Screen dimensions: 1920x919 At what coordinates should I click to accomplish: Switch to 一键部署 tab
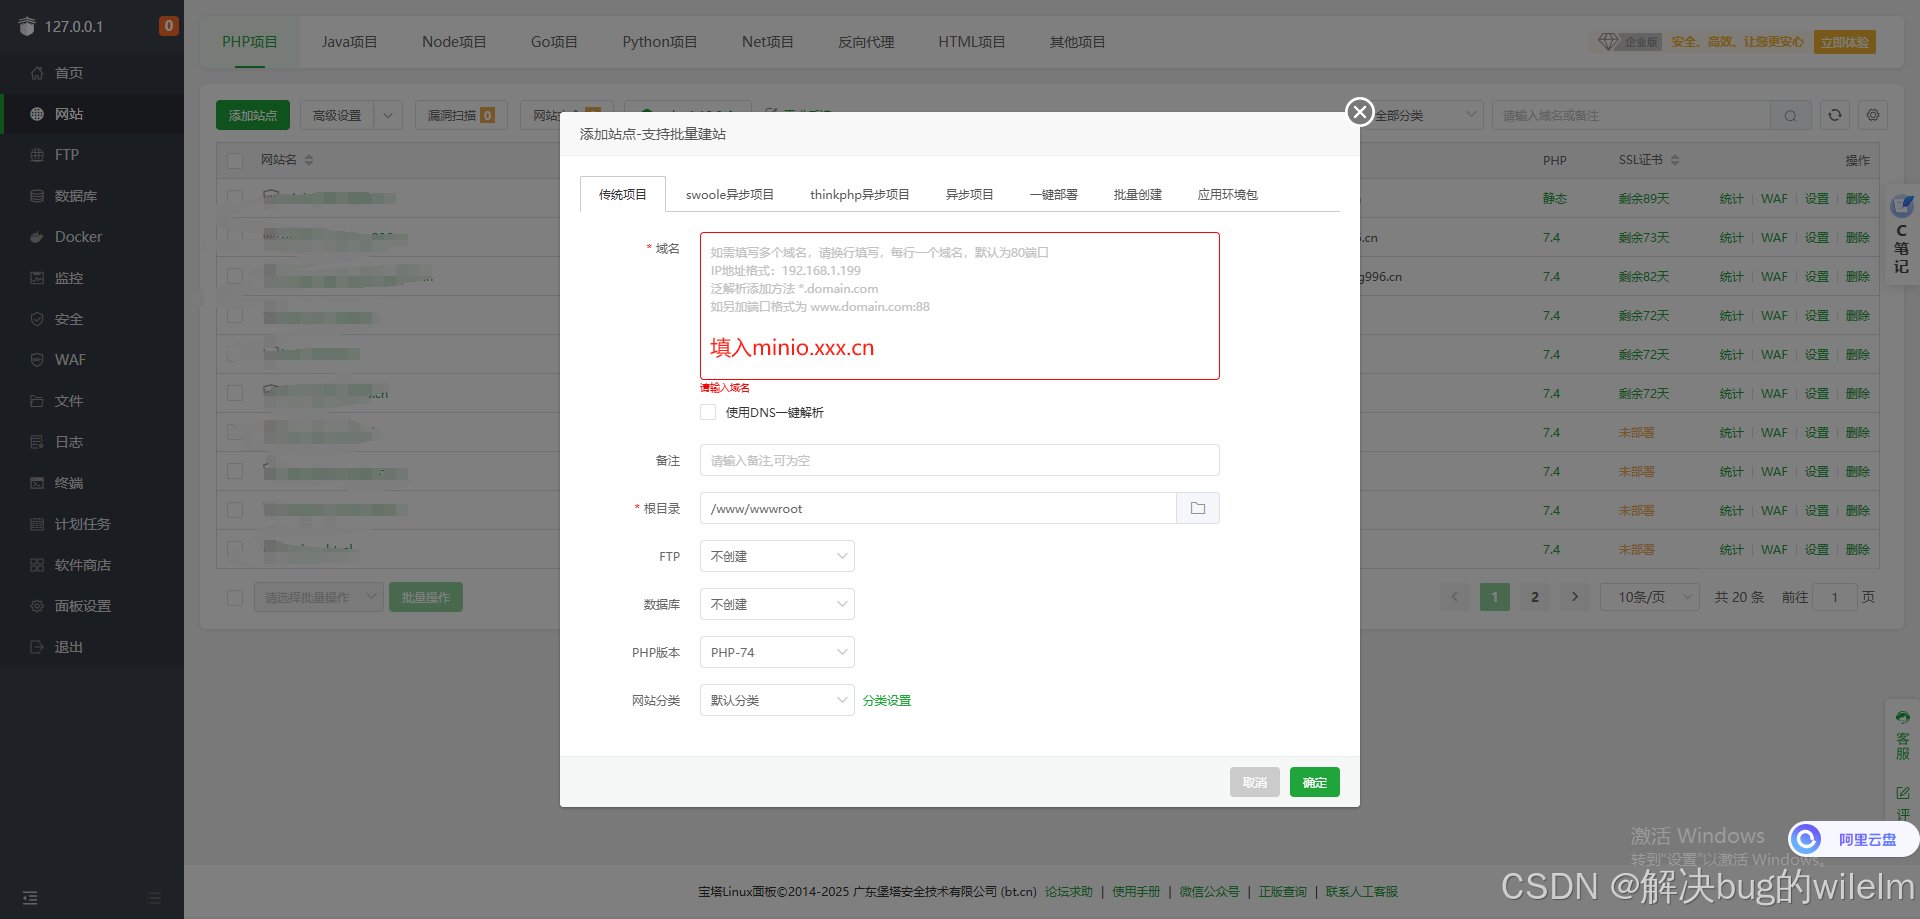pos(1053,194)
